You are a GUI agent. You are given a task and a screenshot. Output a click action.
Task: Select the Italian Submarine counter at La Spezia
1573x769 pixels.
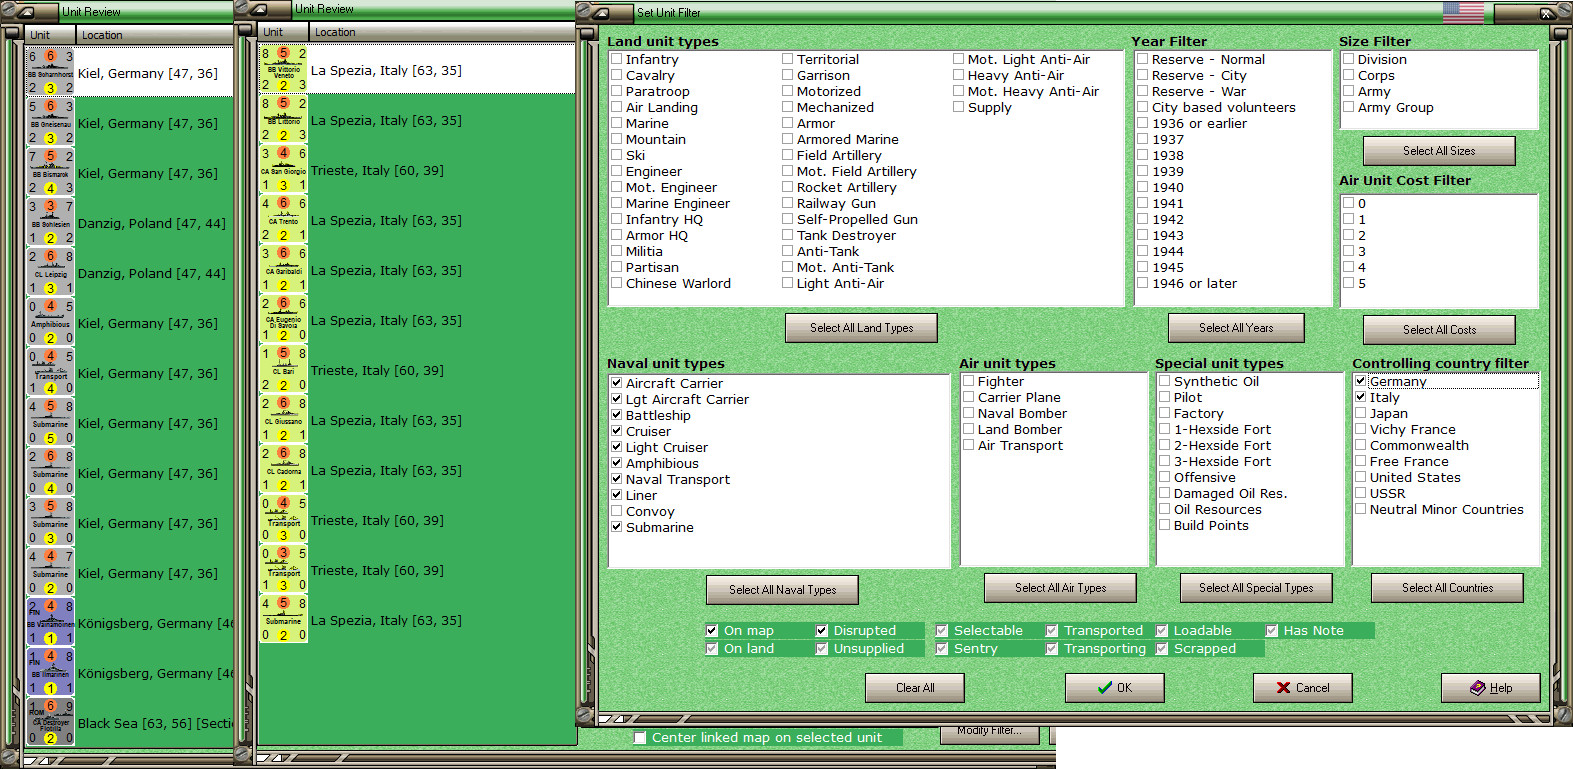click(283, 619)
